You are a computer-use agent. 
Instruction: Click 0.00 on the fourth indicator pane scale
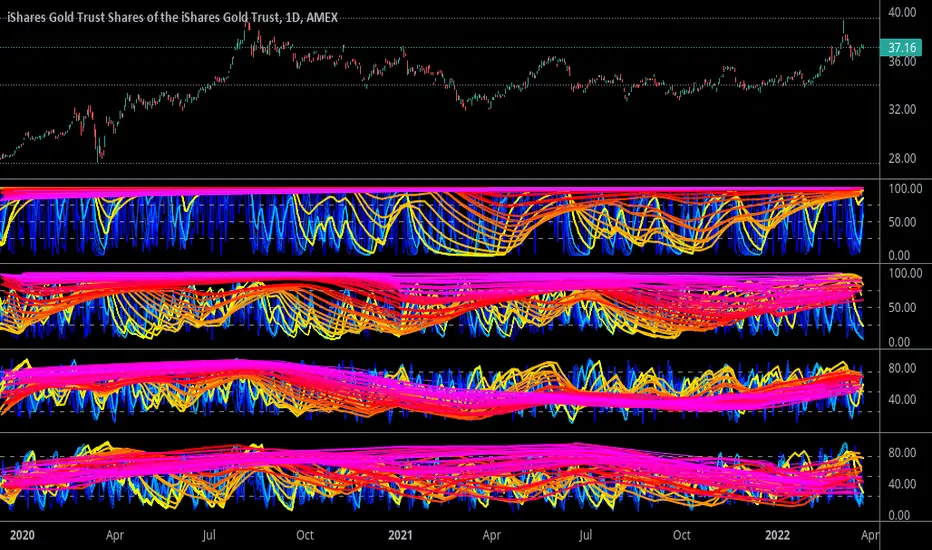pos(899,516)
